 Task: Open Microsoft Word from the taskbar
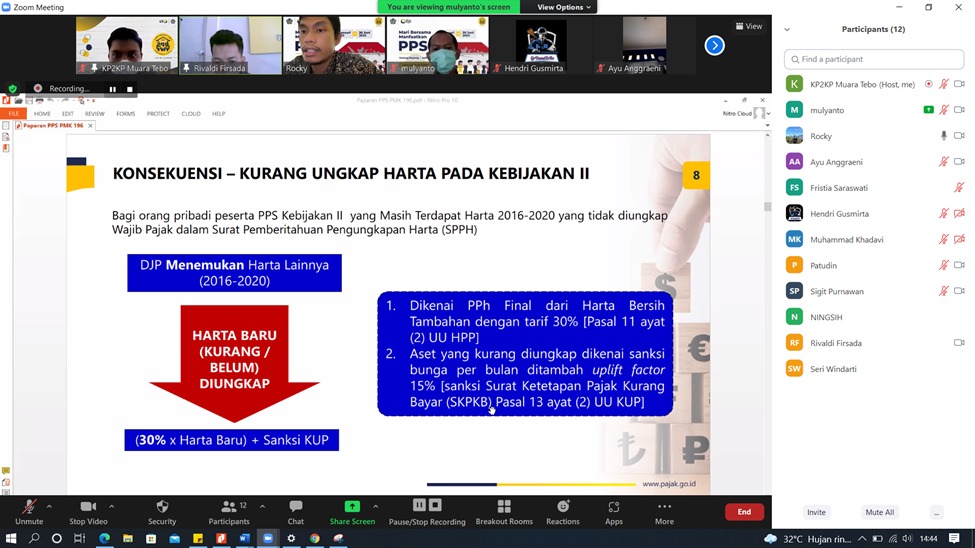[x=245, y=538]
